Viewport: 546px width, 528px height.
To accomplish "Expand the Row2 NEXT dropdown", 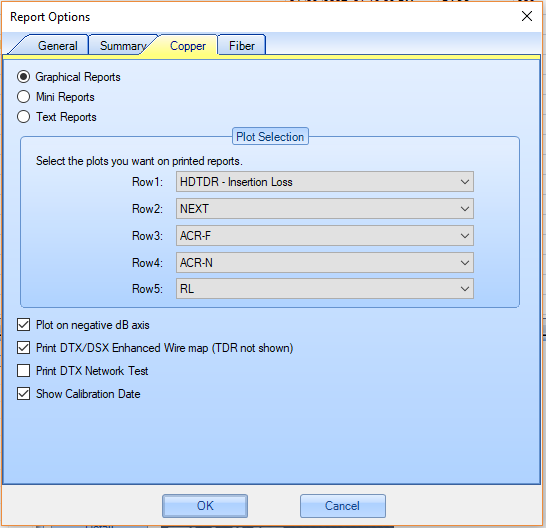I will click(325, 209).
